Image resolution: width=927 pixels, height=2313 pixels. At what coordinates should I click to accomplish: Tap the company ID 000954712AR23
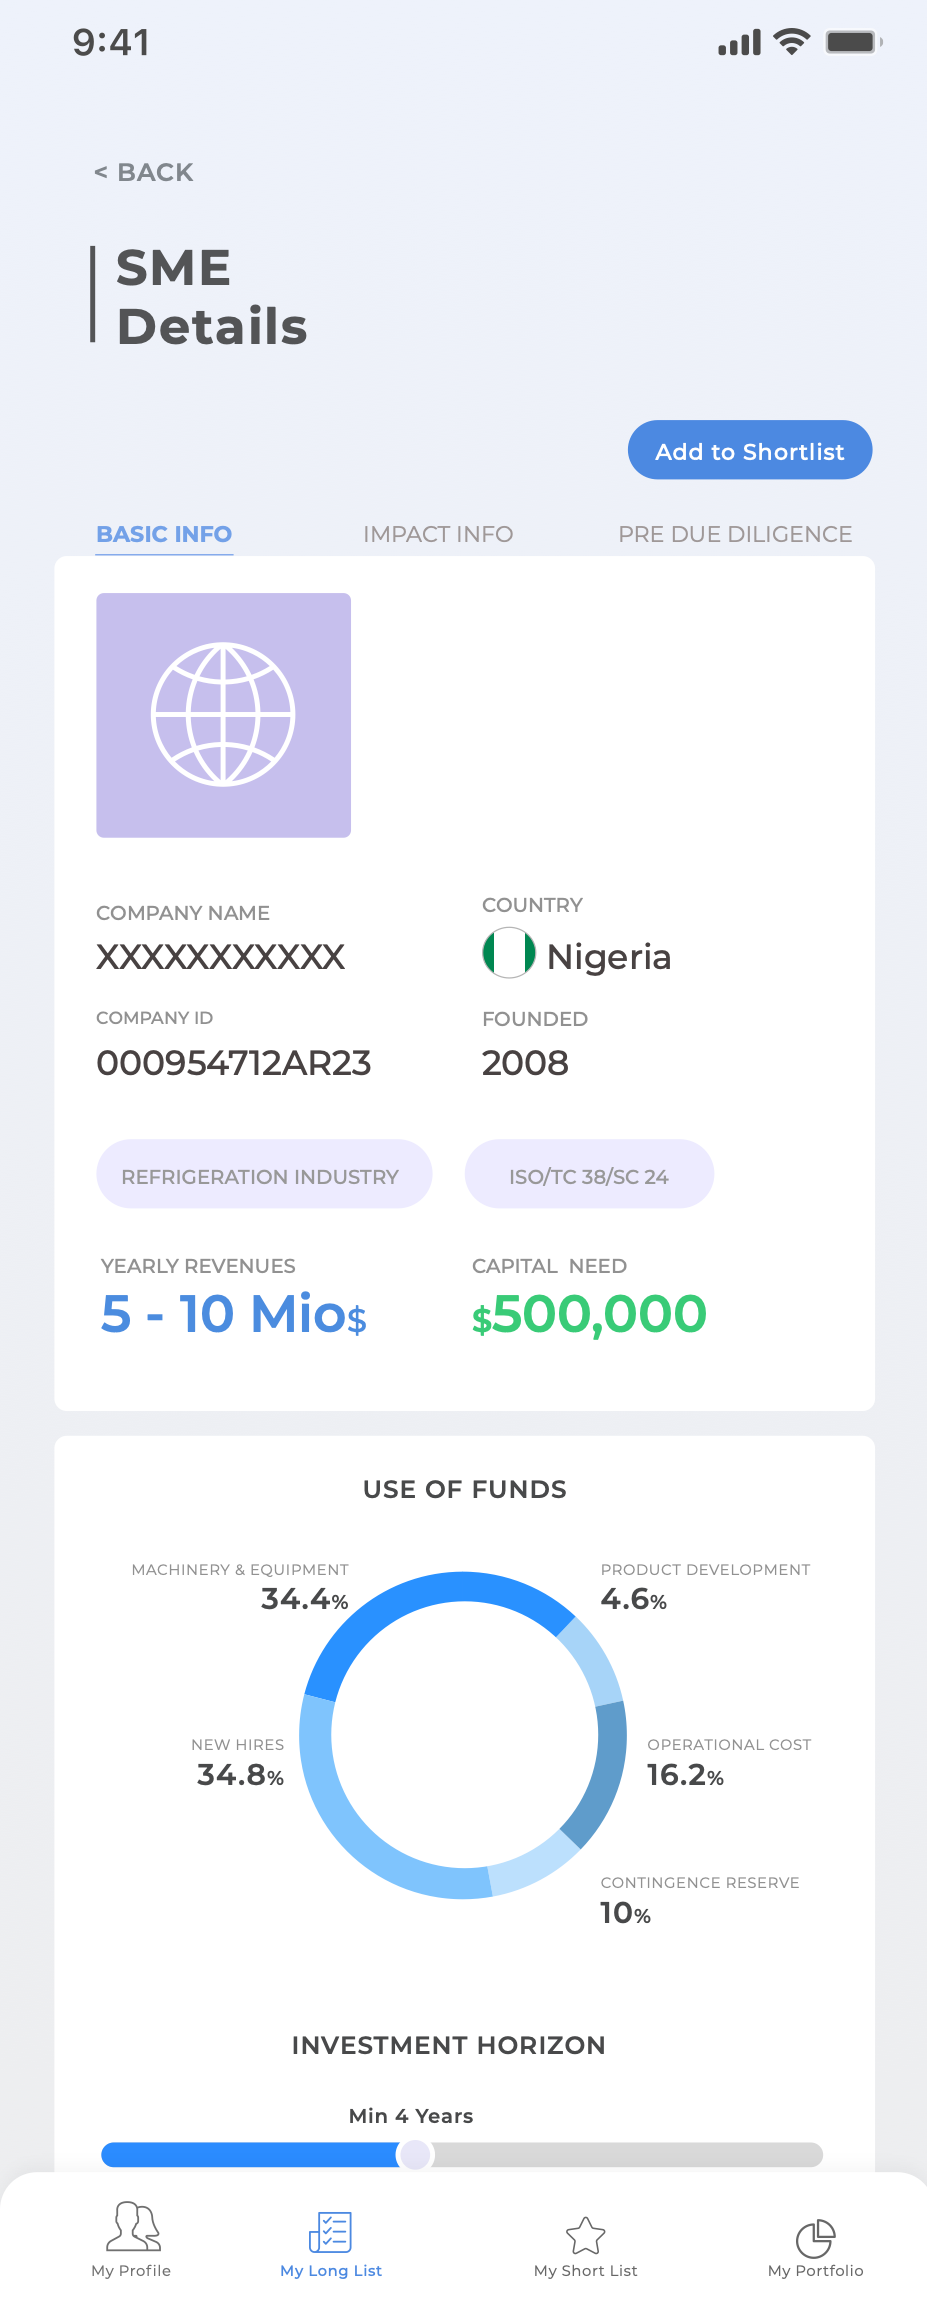pyautogui.click(x=234, y=1063)
